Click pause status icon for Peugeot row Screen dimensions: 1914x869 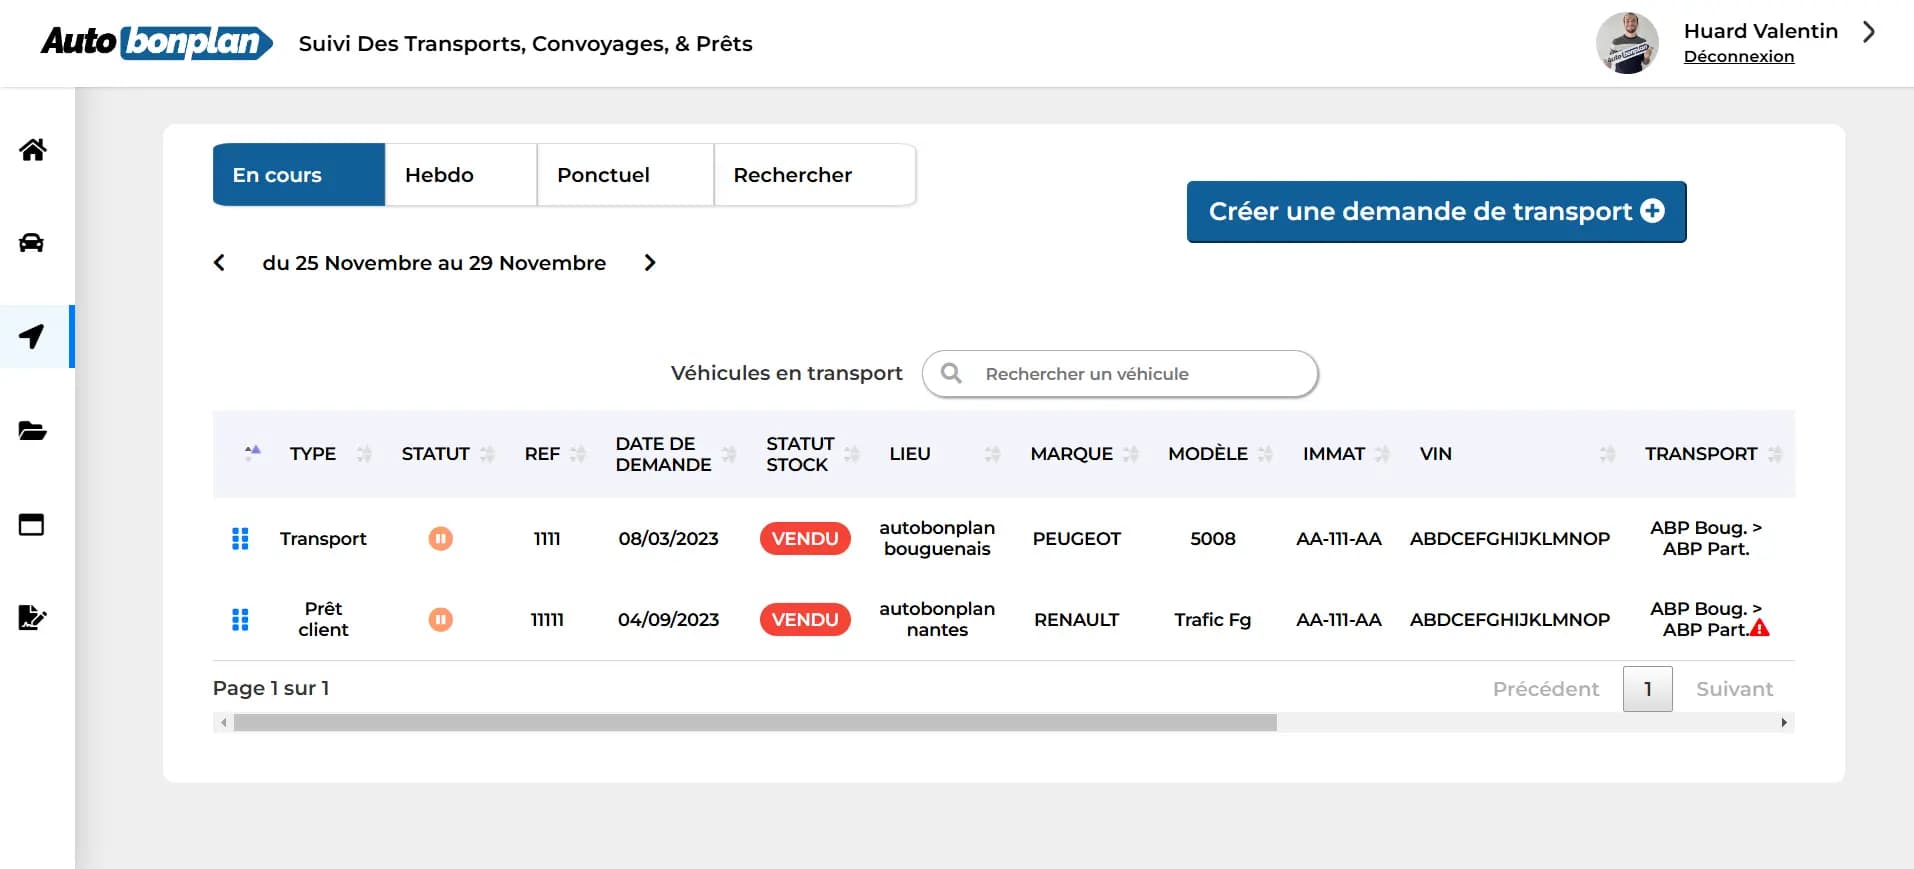440,539
